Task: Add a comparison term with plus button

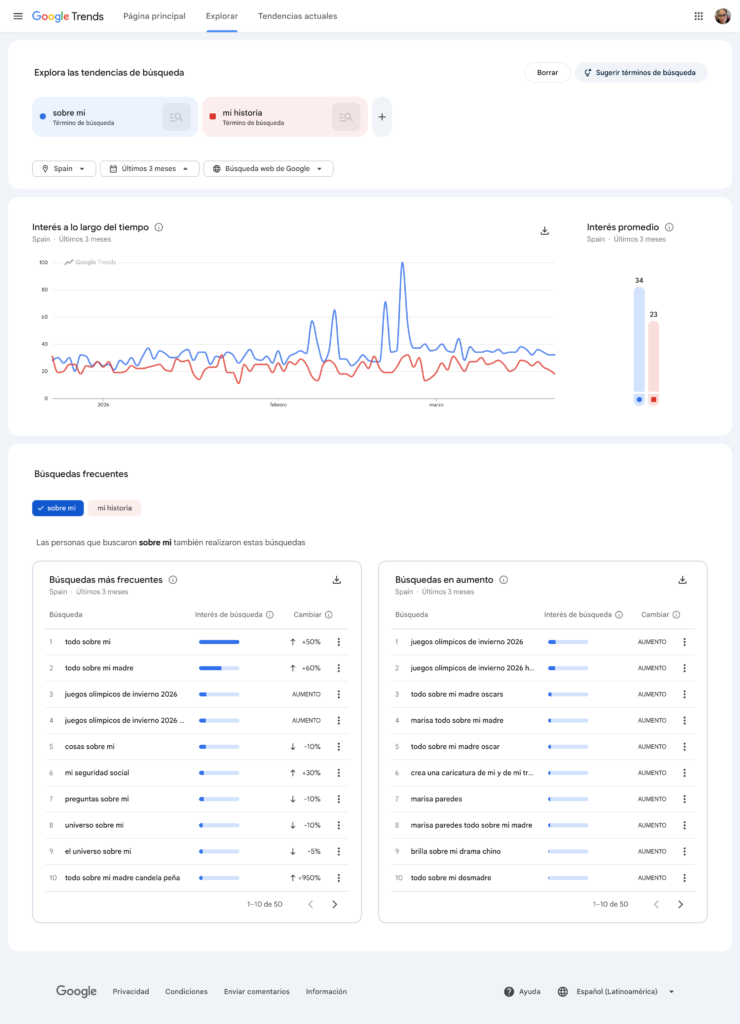Action: [x=382, y=117]
